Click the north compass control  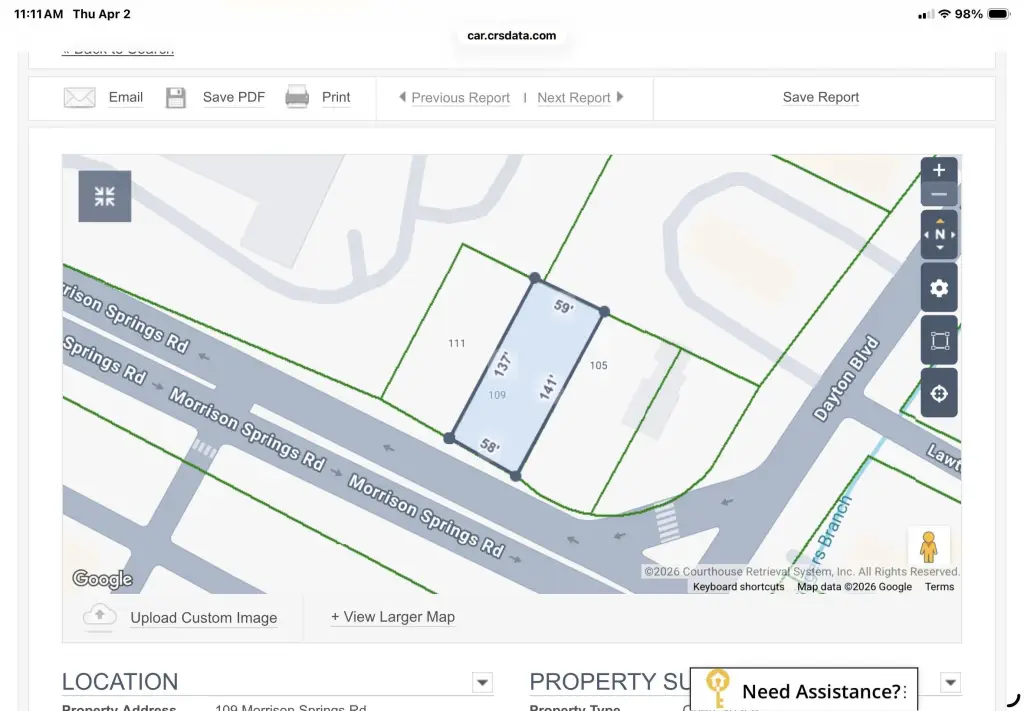click(x=939, y=235)
